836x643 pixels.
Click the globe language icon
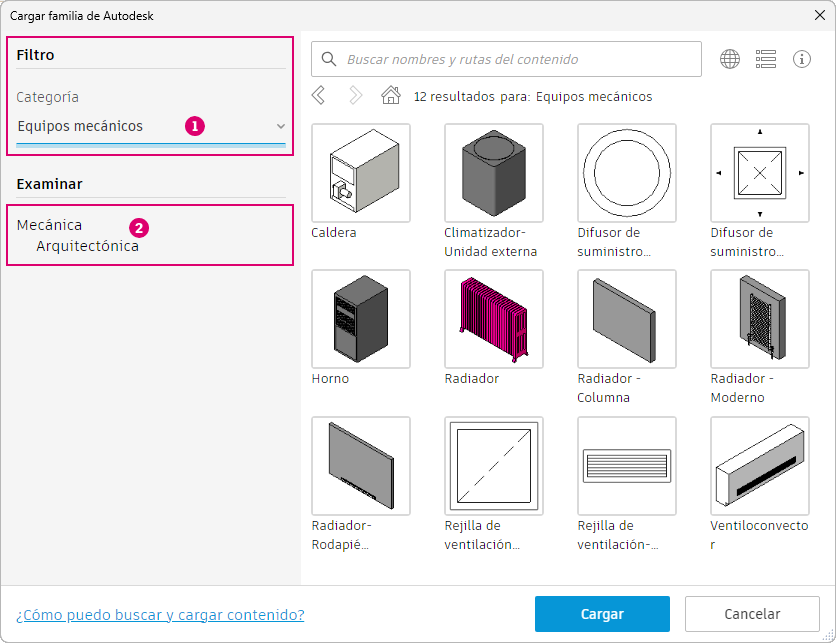pyautogui.click(x=730, y=59)
